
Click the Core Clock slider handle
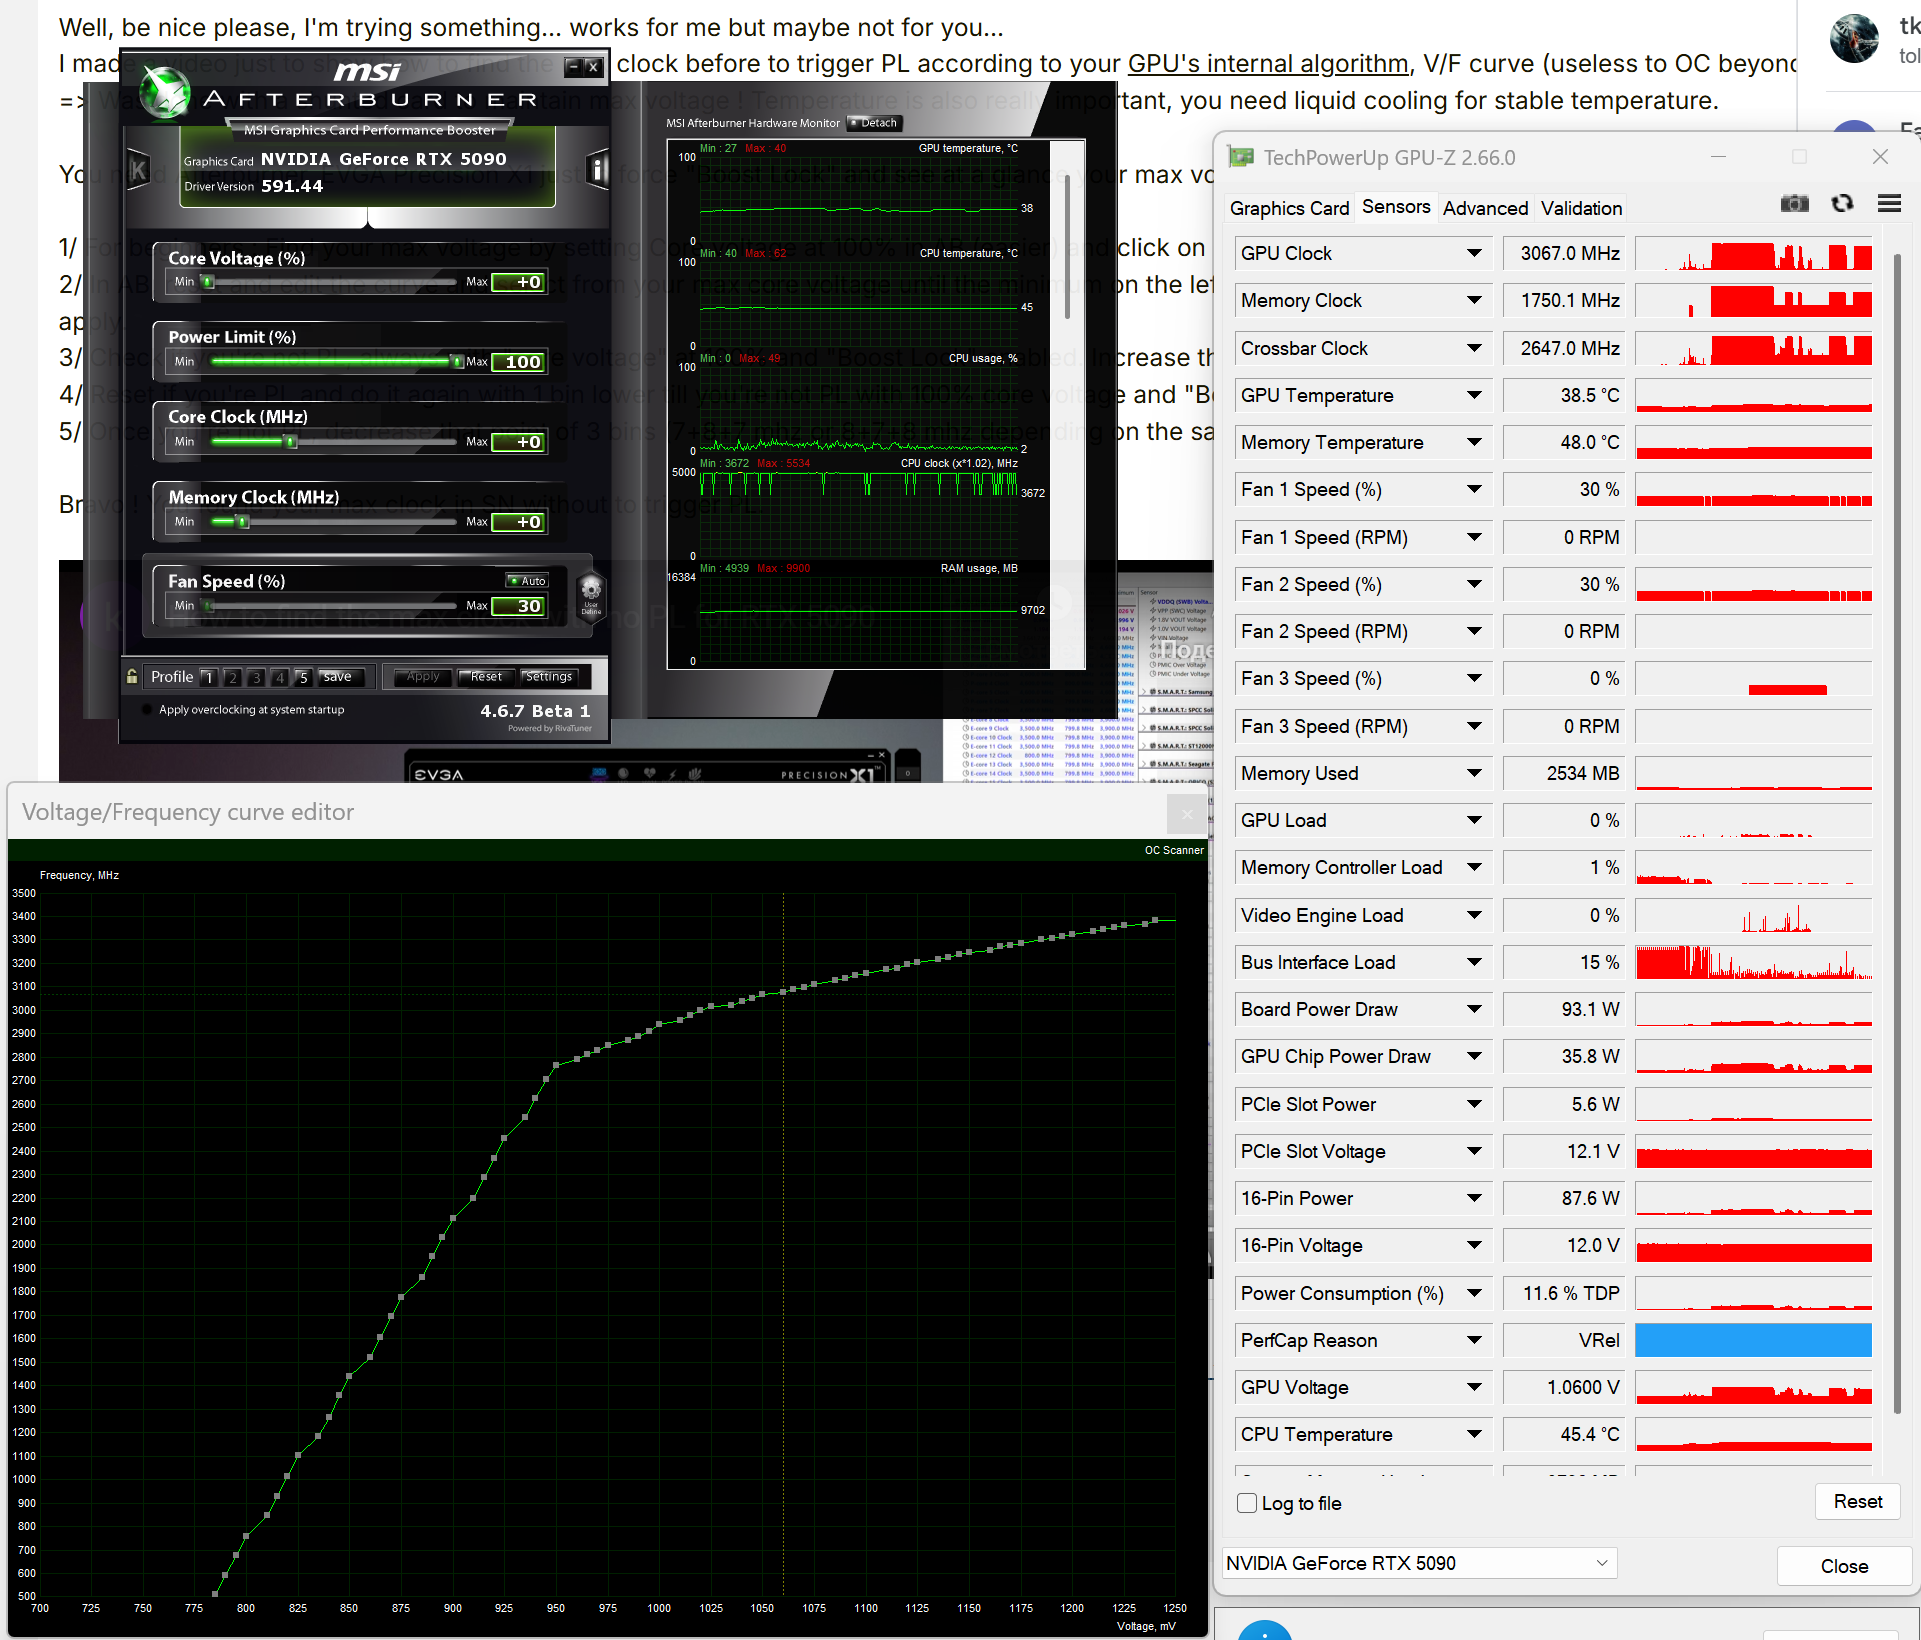point(291,442)
